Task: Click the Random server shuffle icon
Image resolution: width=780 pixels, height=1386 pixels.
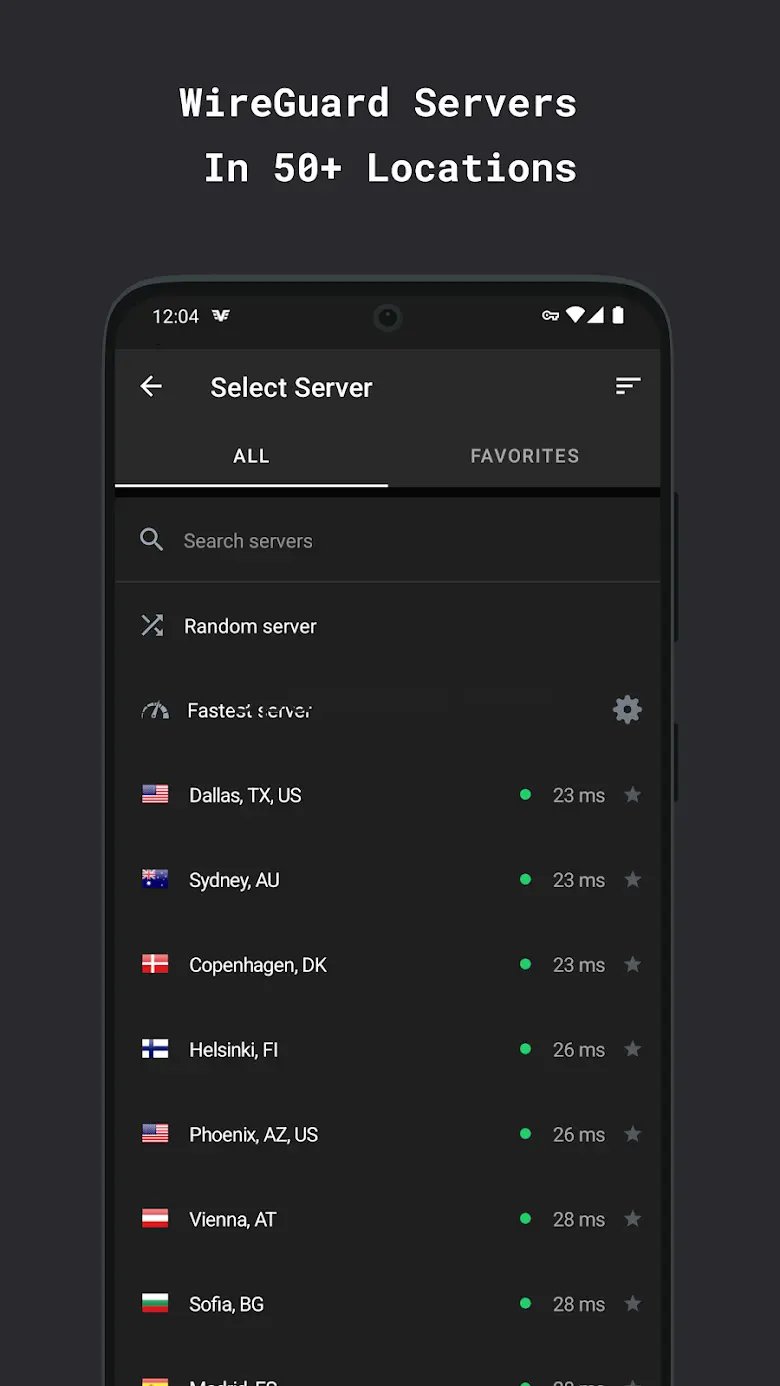Action: pyautogui.click(x=152, y=626)
